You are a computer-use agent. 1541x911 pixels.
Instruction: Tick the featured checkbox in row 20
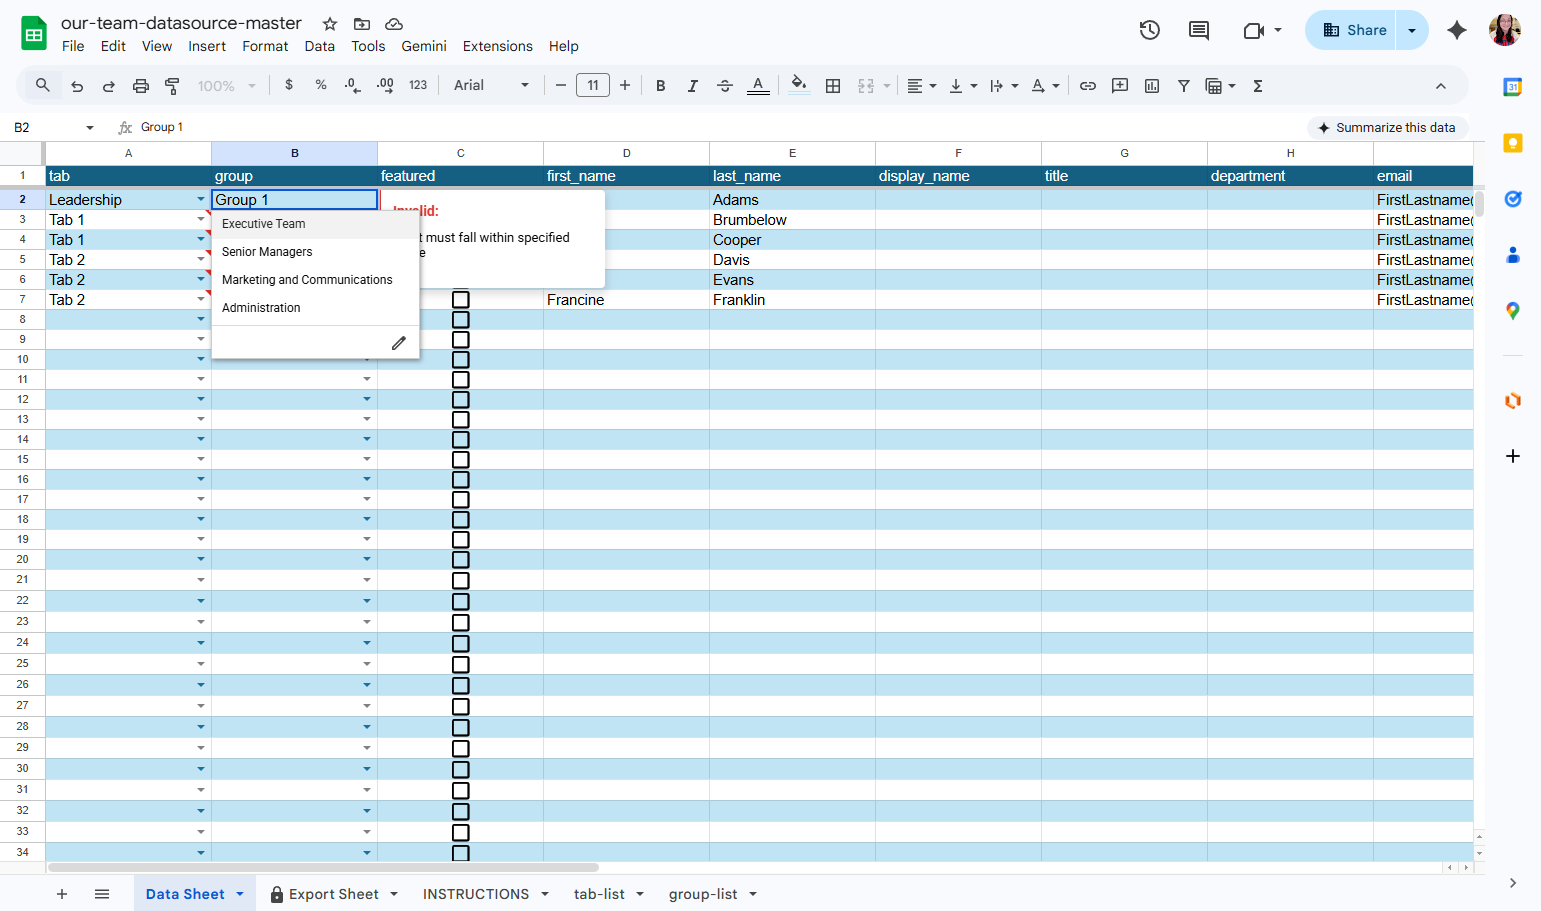coord(461,560)
